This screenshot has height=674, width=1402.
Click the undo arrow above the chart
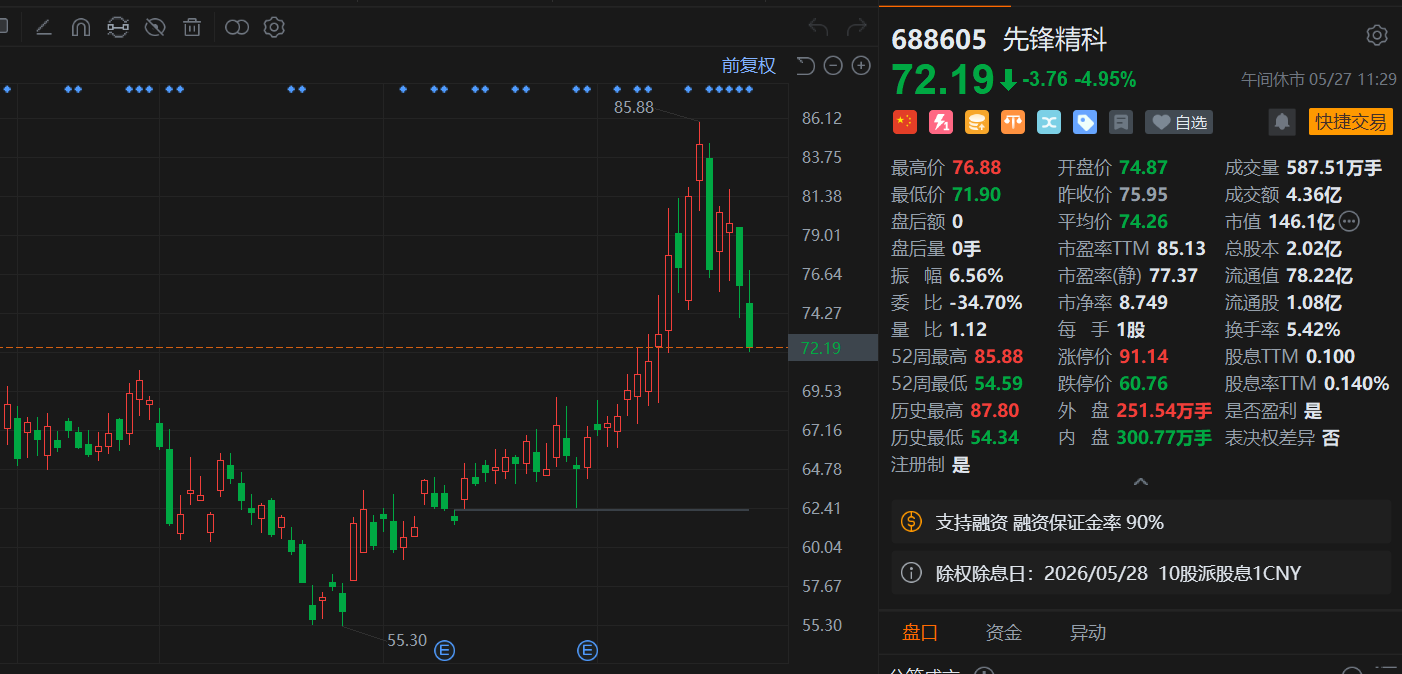point(818,27)
